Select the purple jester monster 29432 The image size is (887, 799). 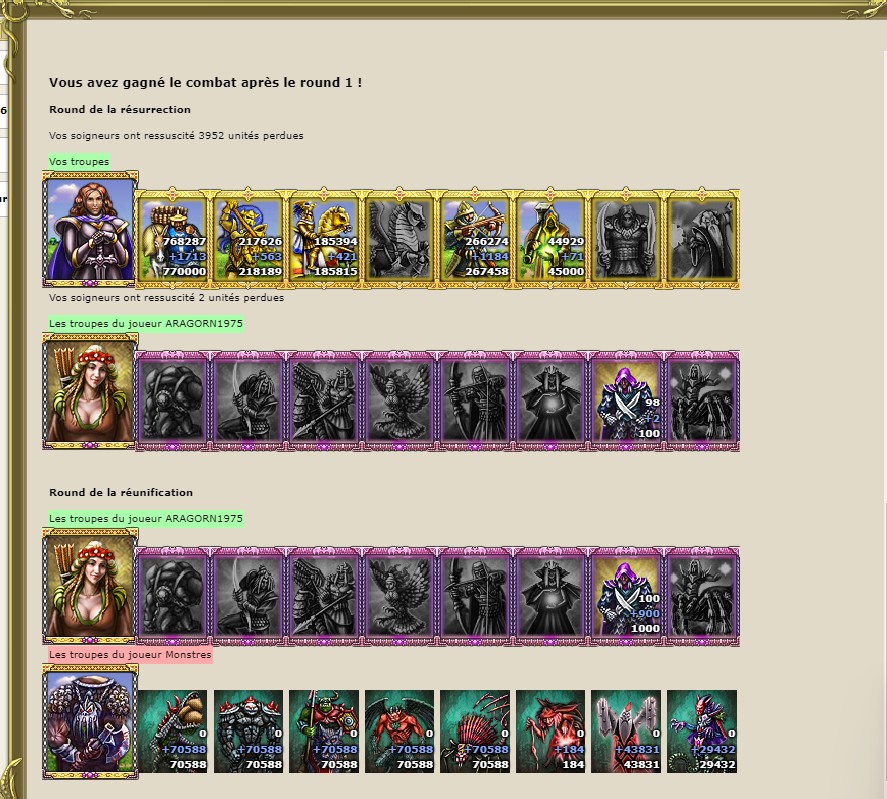tap(701, 731)
